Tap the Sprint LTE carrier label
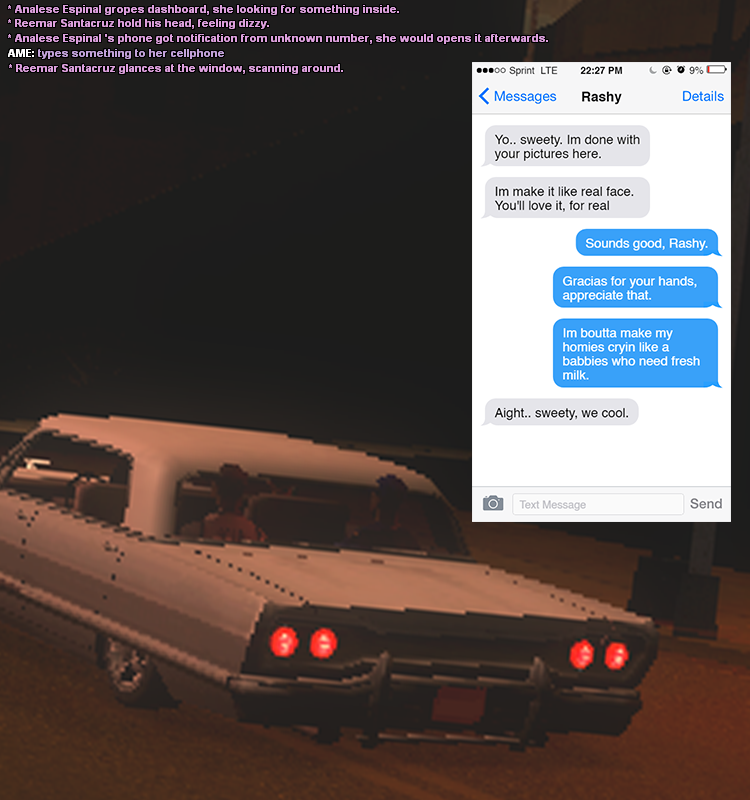This screenshot has height=800, width=750. click(533, 70)
